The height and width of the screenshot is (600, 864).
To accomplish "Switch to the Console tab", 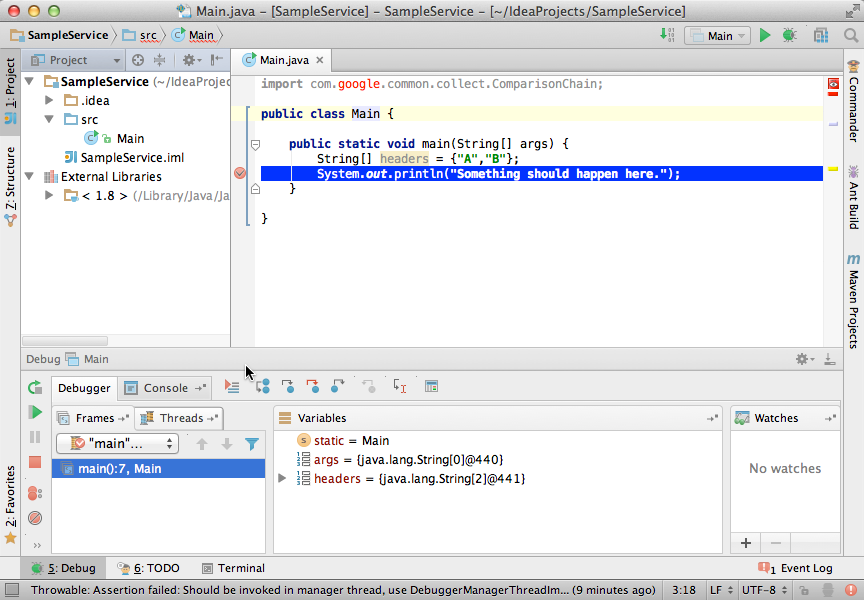I will click(165, 388).
